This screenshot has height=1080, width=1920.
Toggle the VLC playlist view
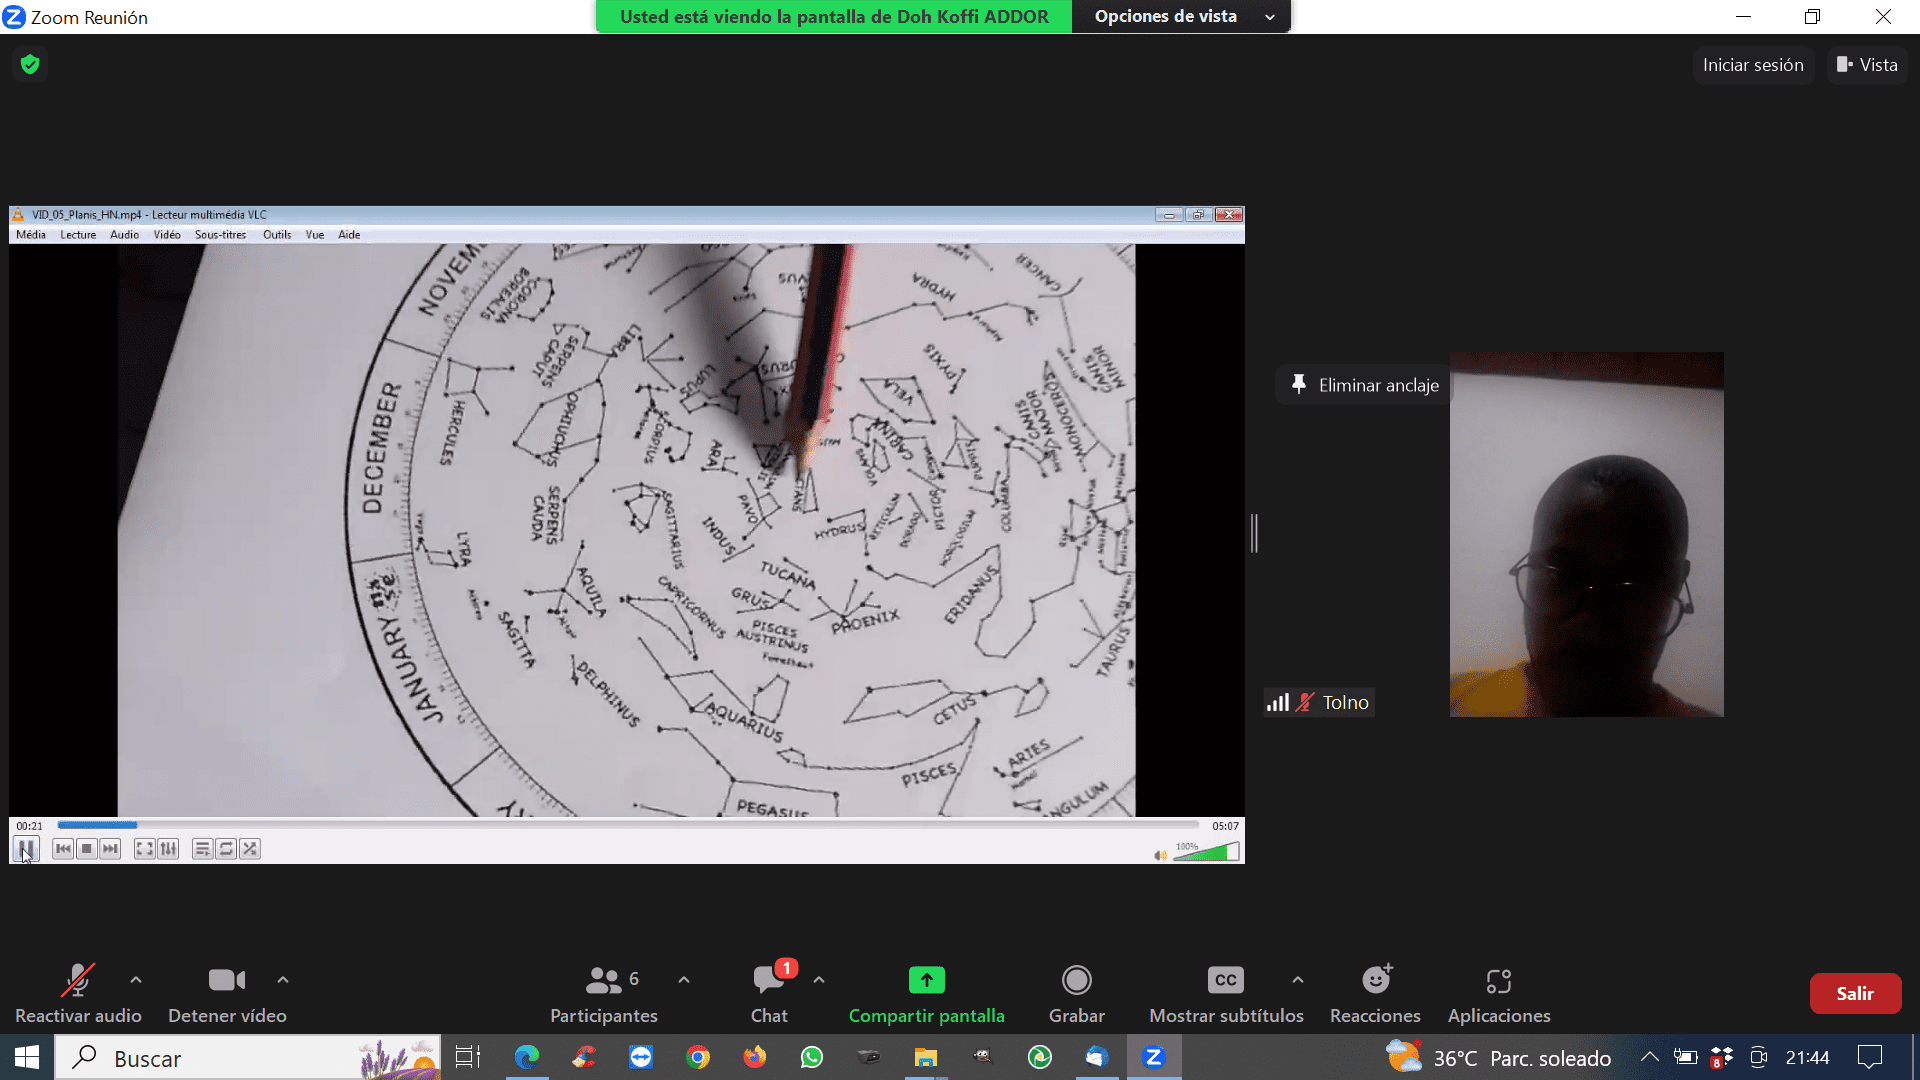coord(202,849)
